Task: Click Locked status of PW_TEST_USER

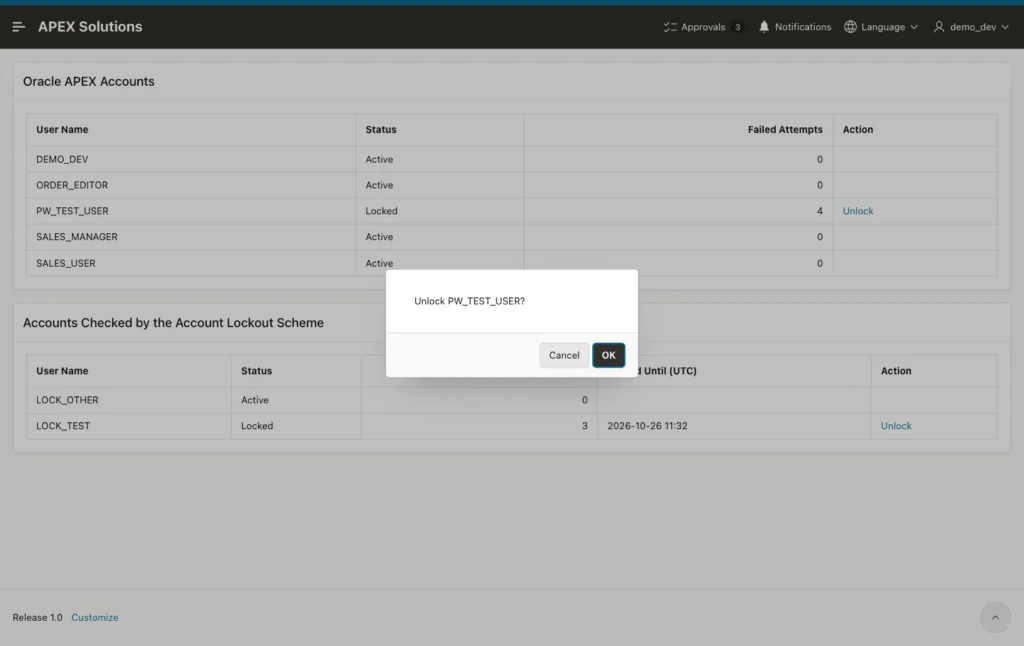Action: (381, 211)
